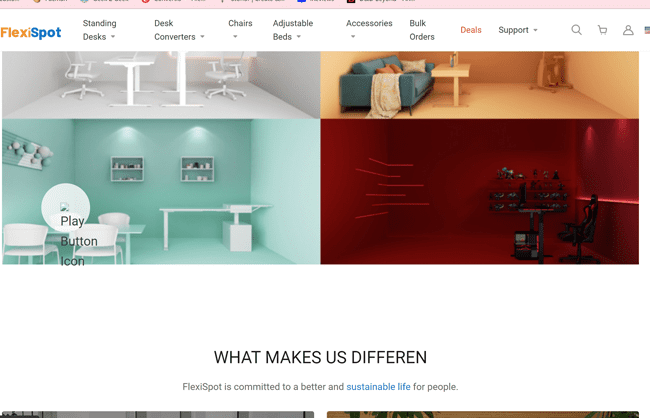Screen dimensions: 650x418
Task: Select the orange living room image
Action: click(x=480, y=85)
